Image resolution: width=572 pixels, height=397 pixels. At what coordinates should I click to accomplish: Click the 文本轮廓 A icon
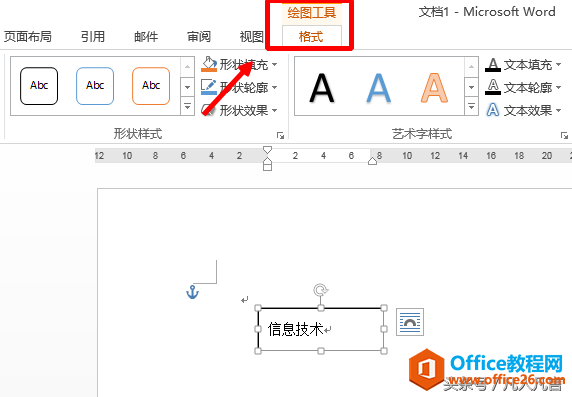tap(493, 87)
